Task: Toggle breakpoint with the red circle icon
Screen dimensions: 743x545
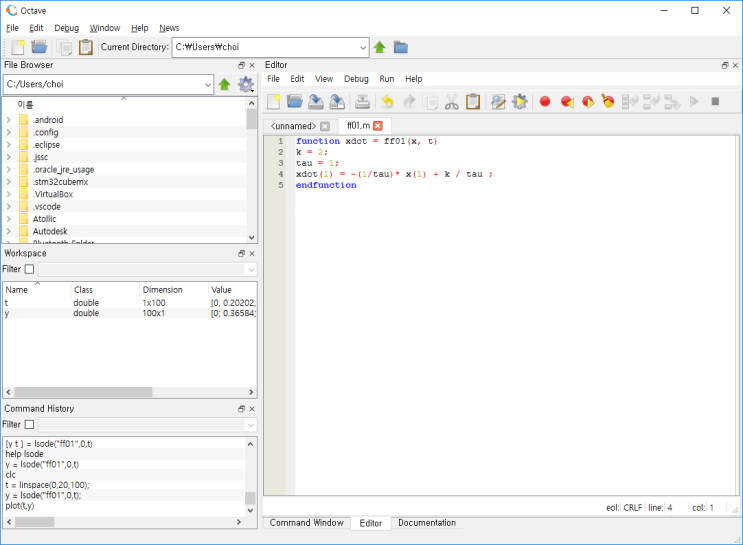Action: coord(545,101)
